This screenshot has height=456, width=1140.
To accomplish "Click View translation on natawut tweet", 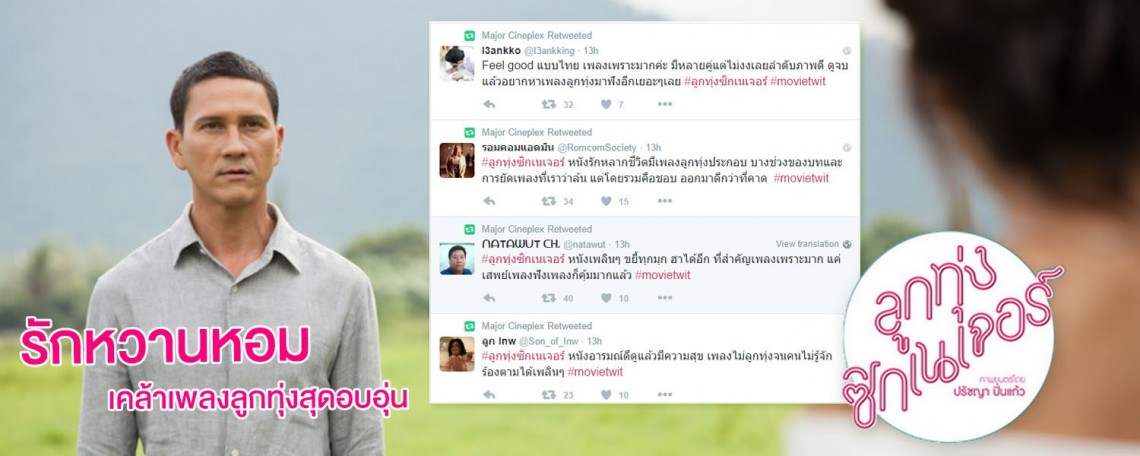I will (807, 244).
